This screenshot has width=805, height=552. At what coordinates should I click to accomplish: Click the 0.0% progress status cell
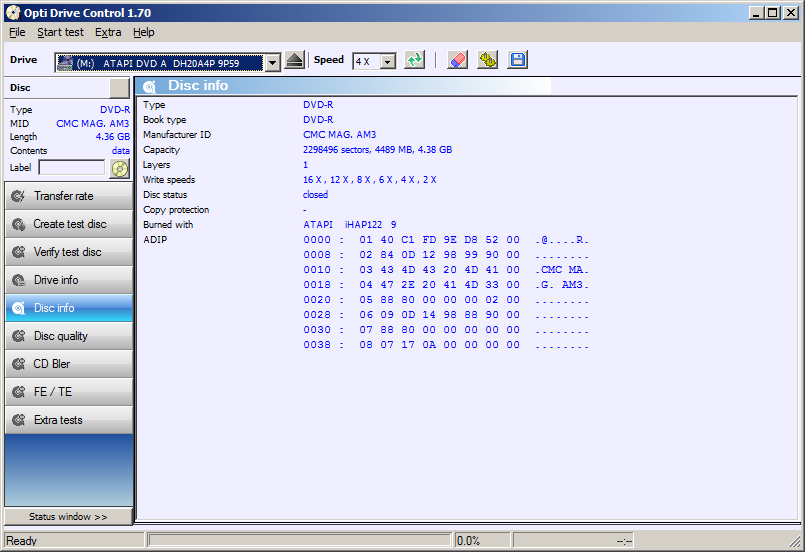pyautogui.click(x=482, y=540)
